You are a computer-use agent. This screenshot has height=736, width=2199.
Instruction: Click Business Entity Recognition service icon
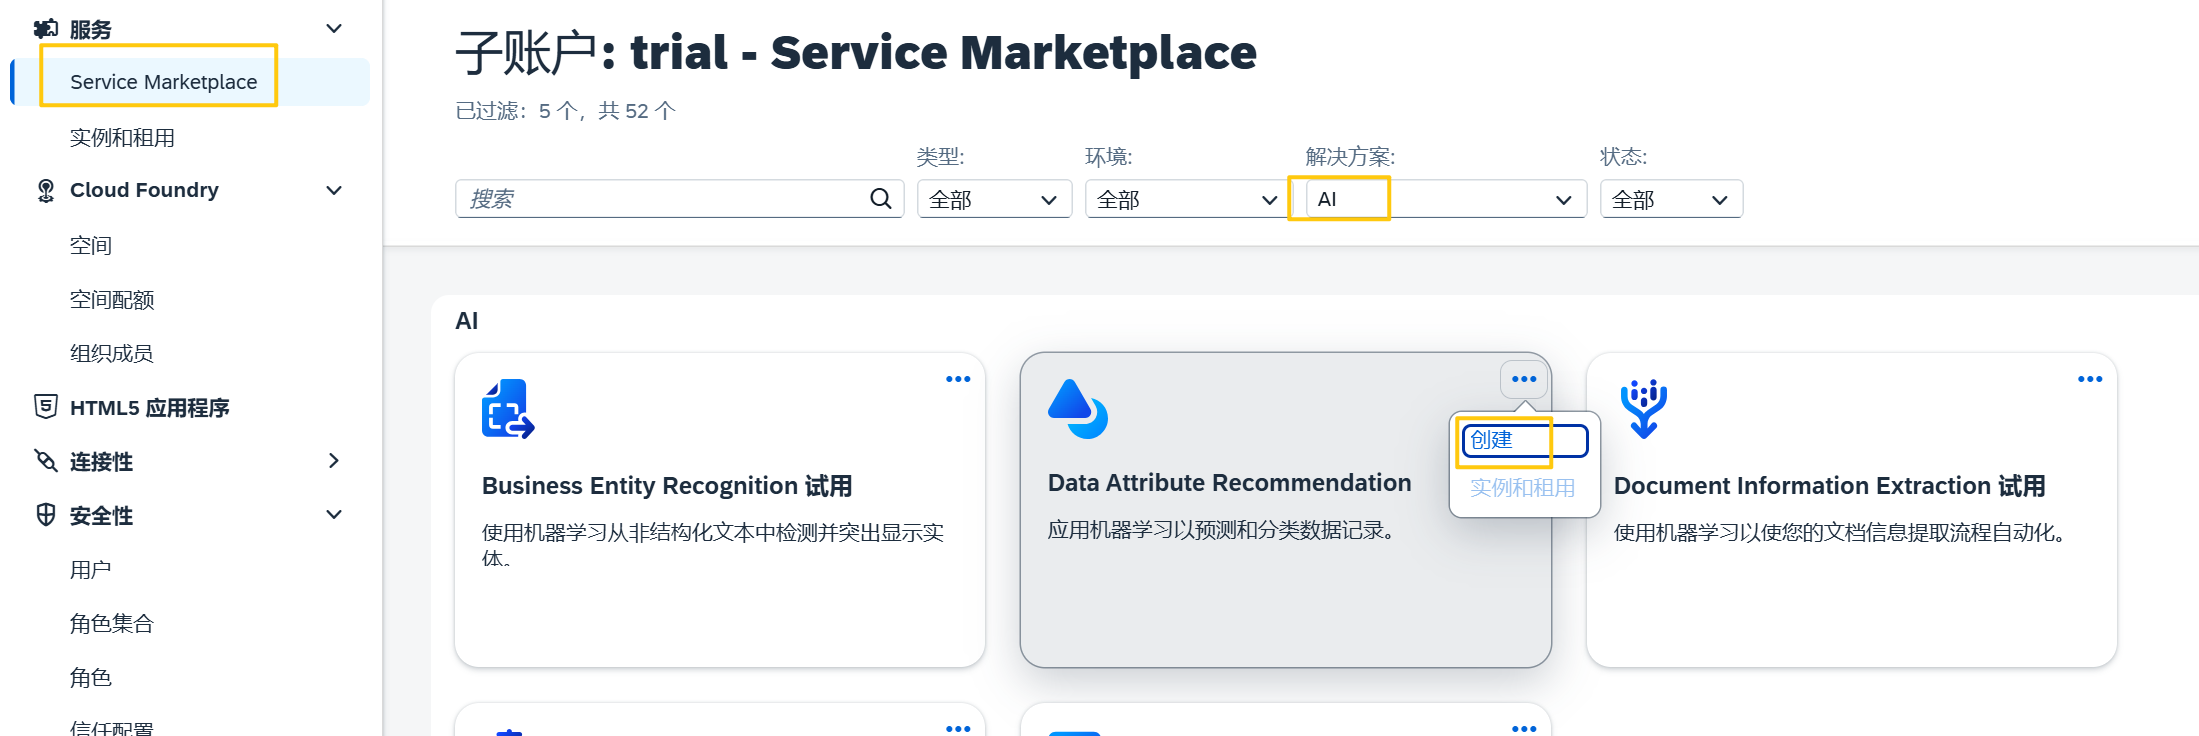(508, 409)
